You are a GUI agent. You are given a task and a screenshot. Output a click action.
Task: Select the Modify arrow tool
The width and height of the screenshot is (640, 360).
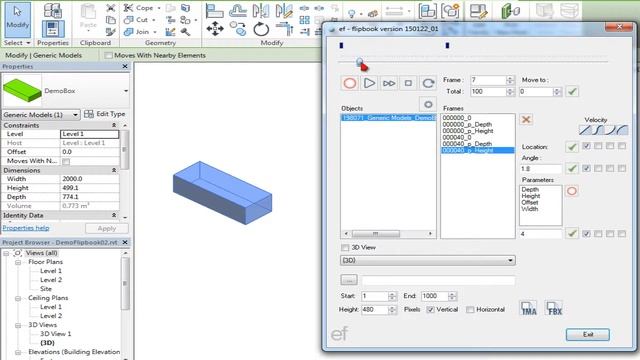click(x=18, y=20)
